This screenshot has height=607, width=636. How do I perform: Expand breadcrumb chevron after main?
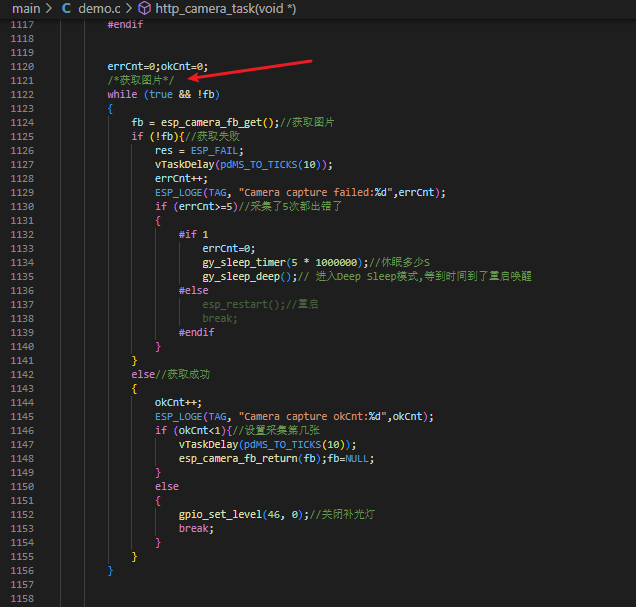pyautogui.click(x=49, y=9)
